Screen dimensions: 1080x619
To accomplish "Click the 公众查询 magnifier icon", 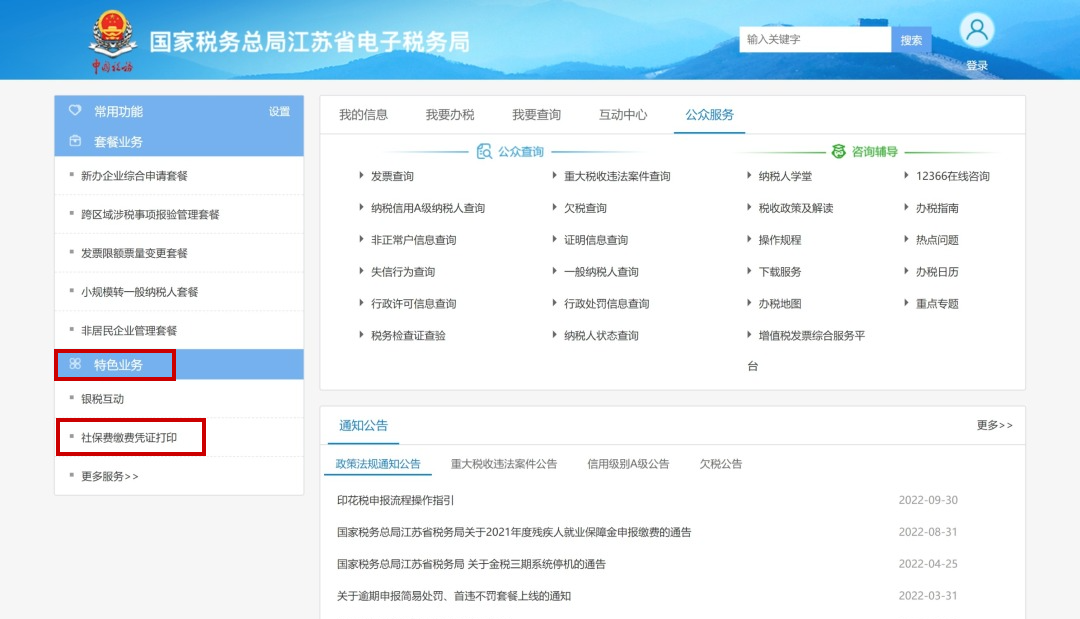I will [484, 151].
